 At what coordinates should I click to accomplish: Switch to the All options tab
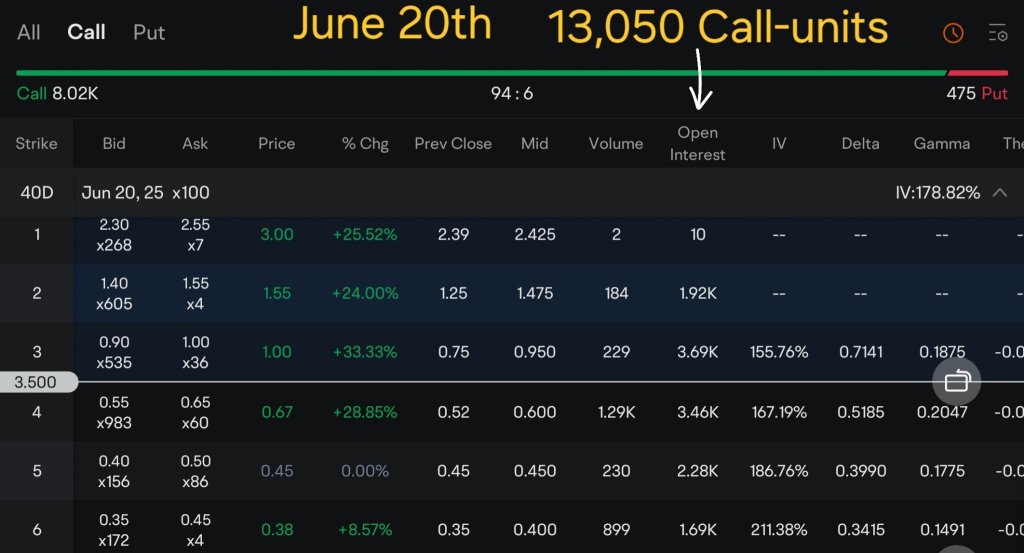29,32
